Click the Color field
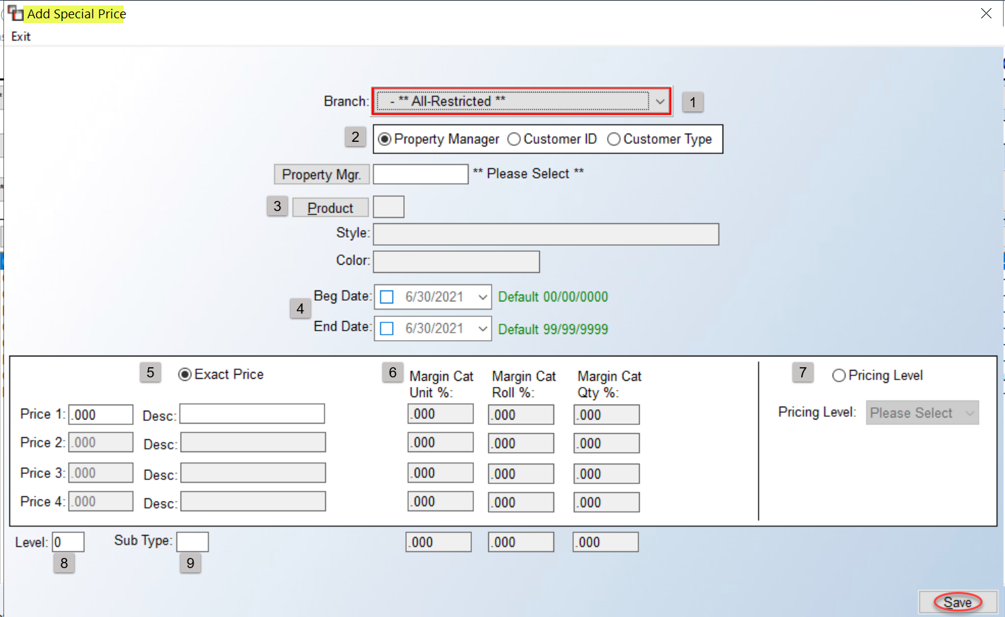Viewport: 1005px width, 617px height. 456,261
